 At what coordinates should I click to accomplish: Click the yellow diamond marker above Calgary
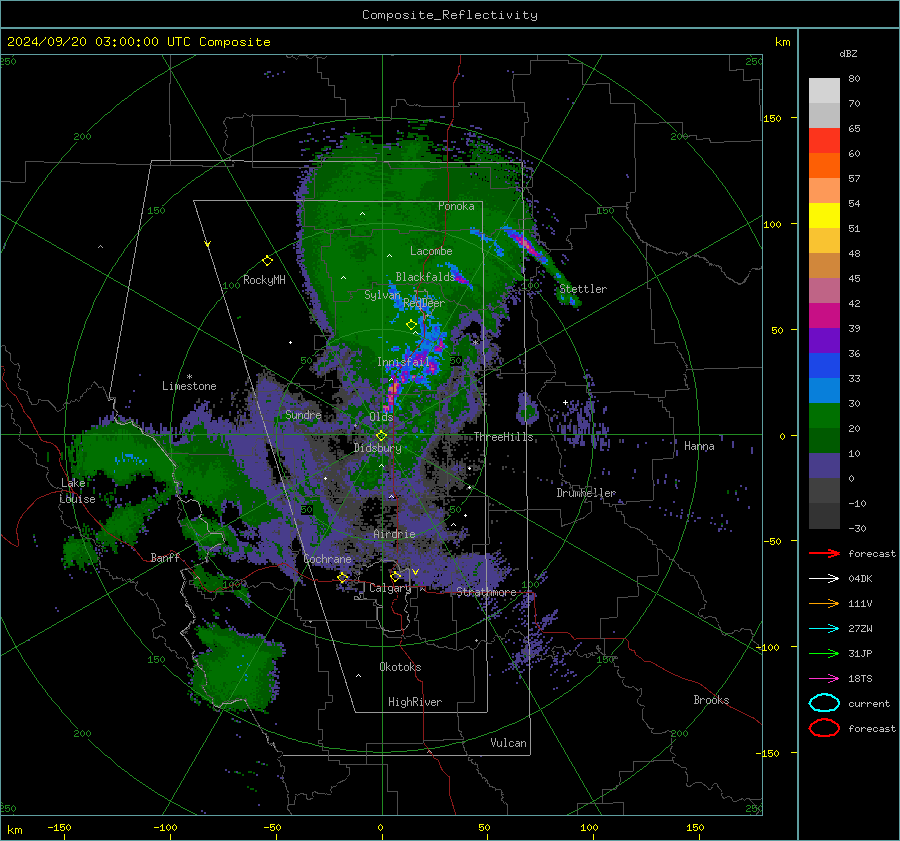pyautogui.click(x=395, y=576)
